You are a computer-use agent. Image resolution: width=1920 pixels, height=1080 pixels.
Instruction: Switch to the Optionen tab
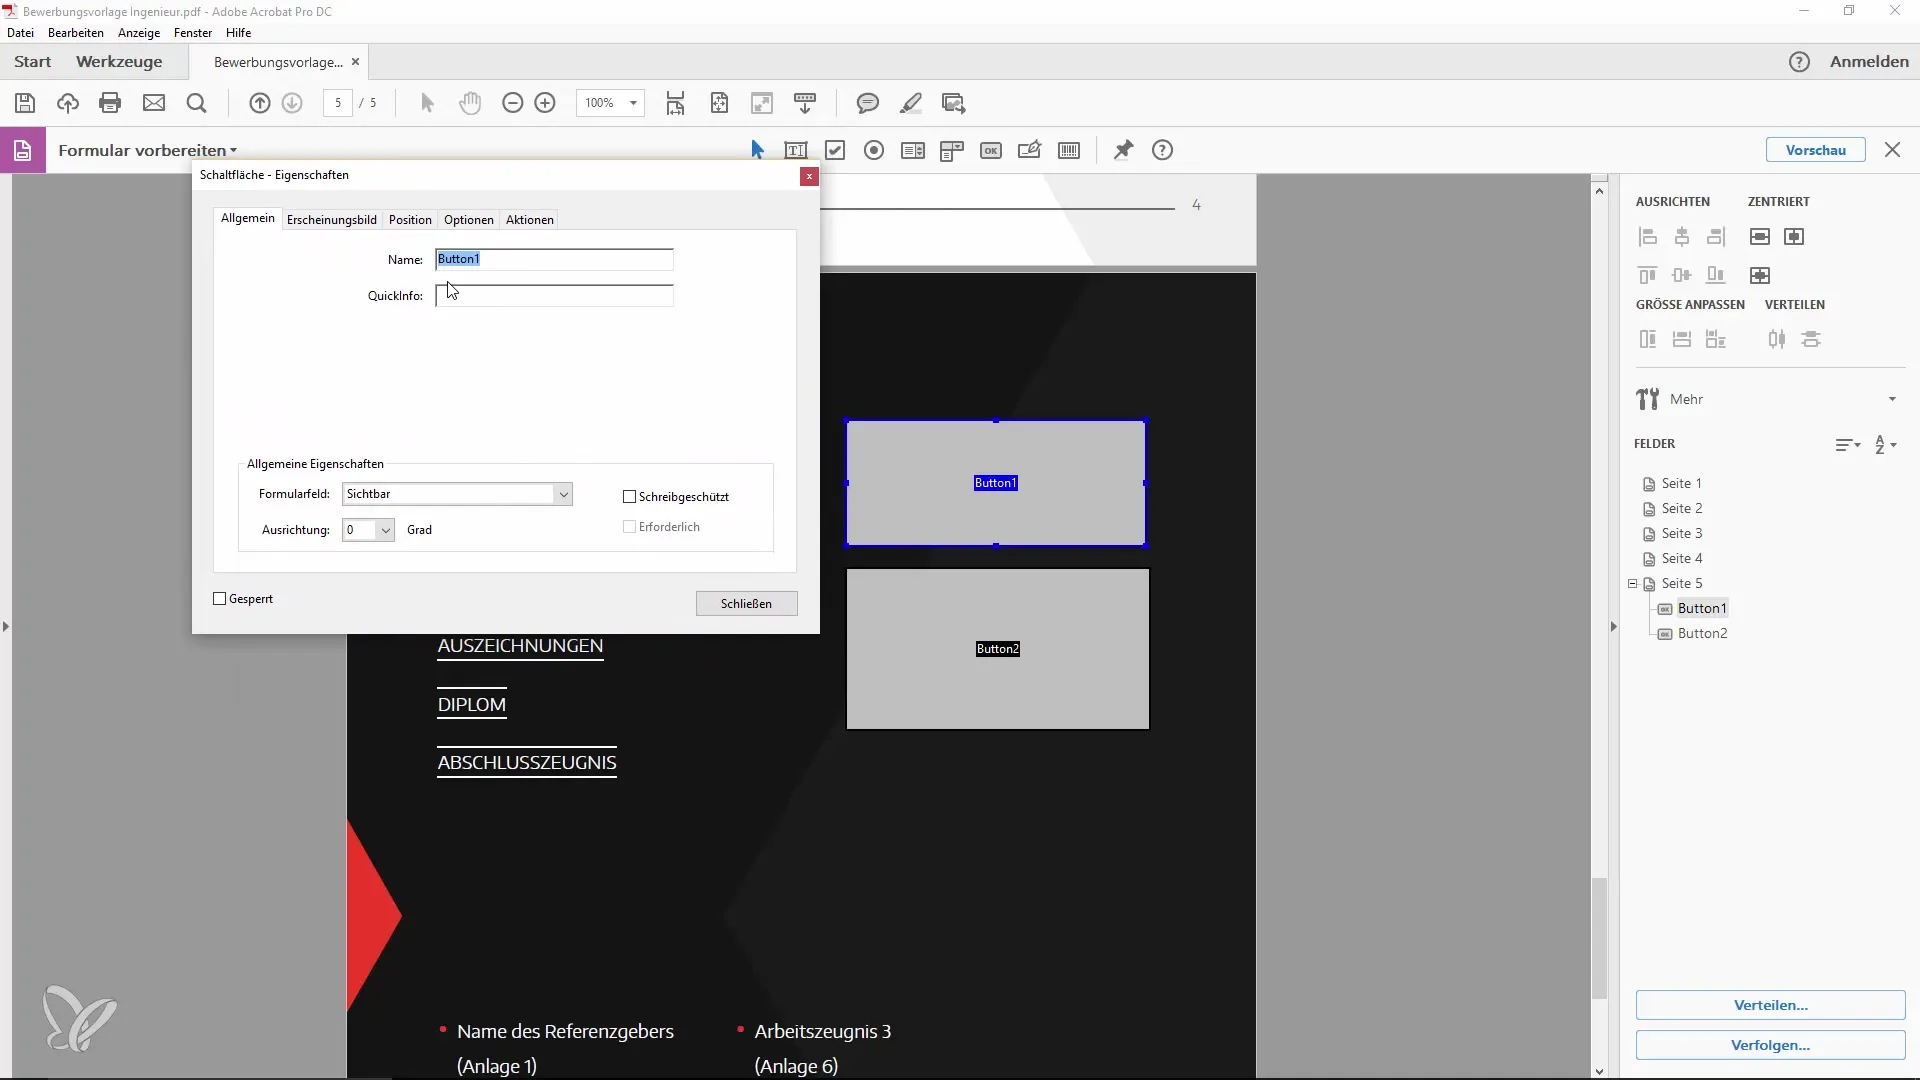point(469,220)
